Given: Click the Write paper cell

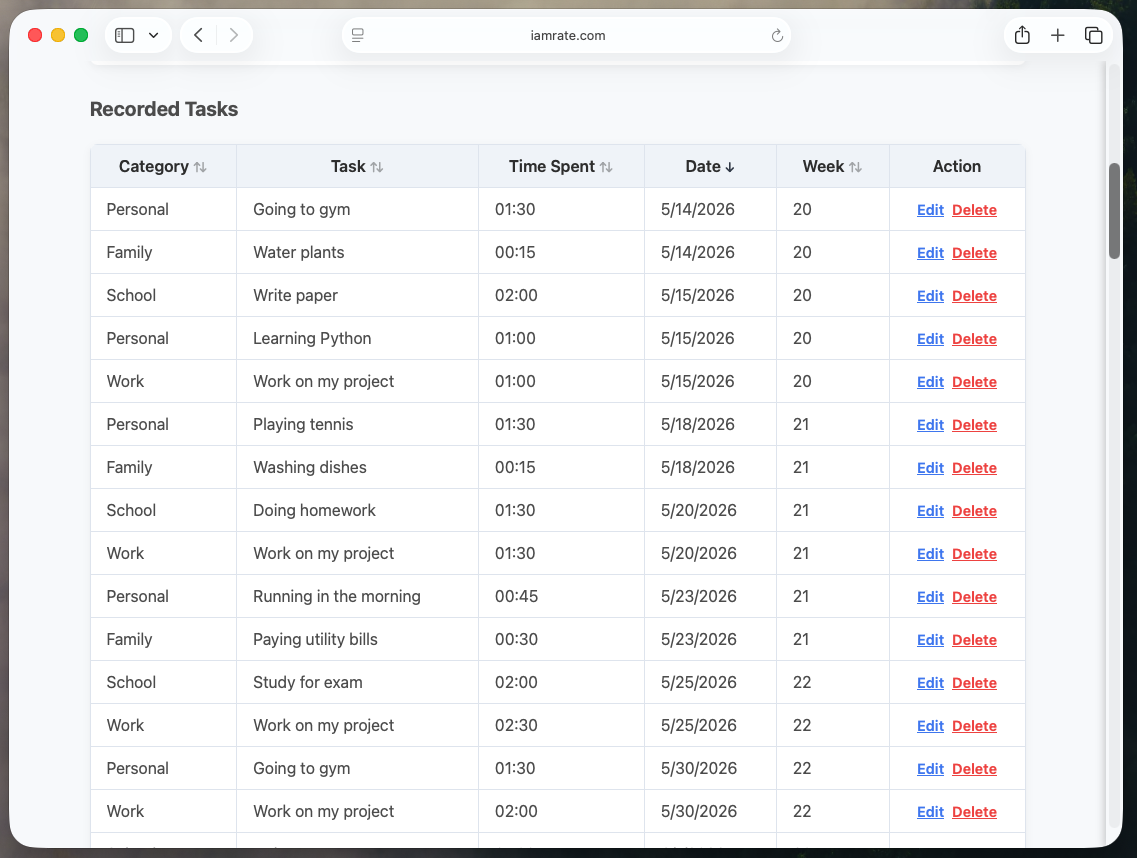Looking at the screenshot, I should click(x=357, y=295).
